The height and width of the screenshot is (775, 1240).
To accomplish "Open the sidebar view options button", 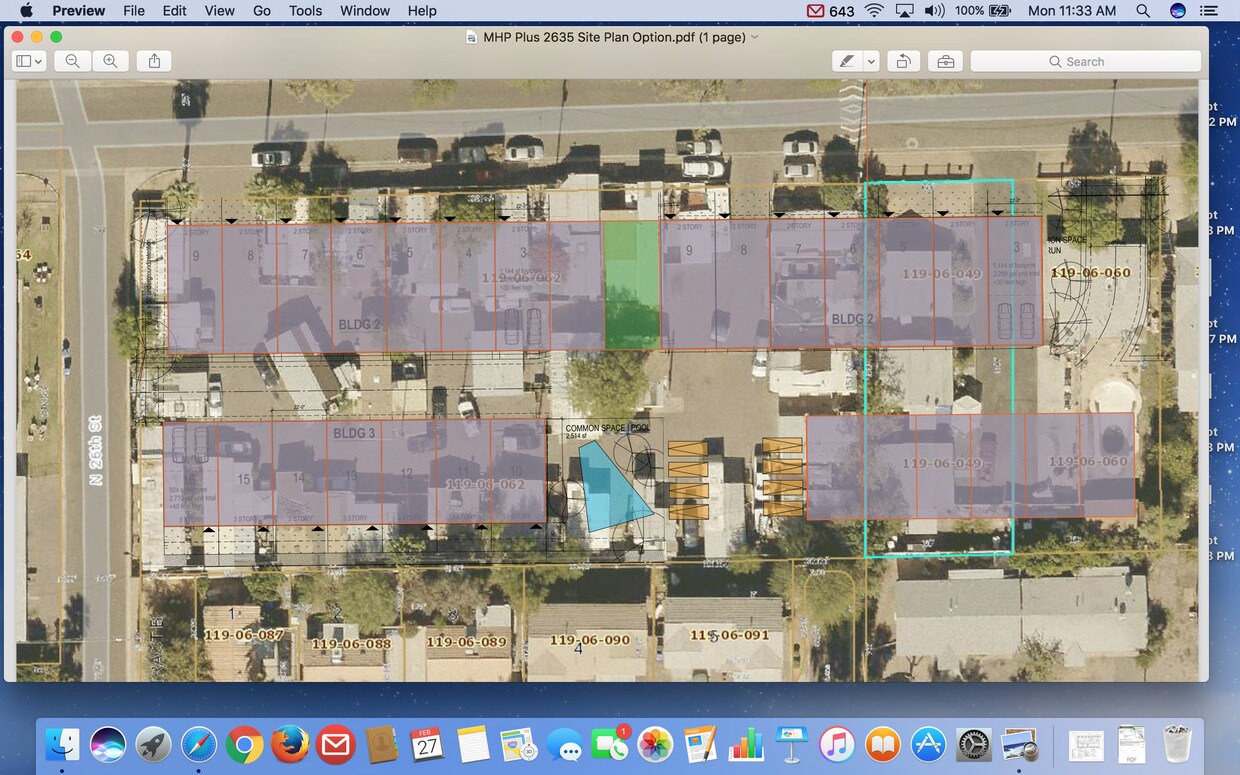I will coord(29,61).
